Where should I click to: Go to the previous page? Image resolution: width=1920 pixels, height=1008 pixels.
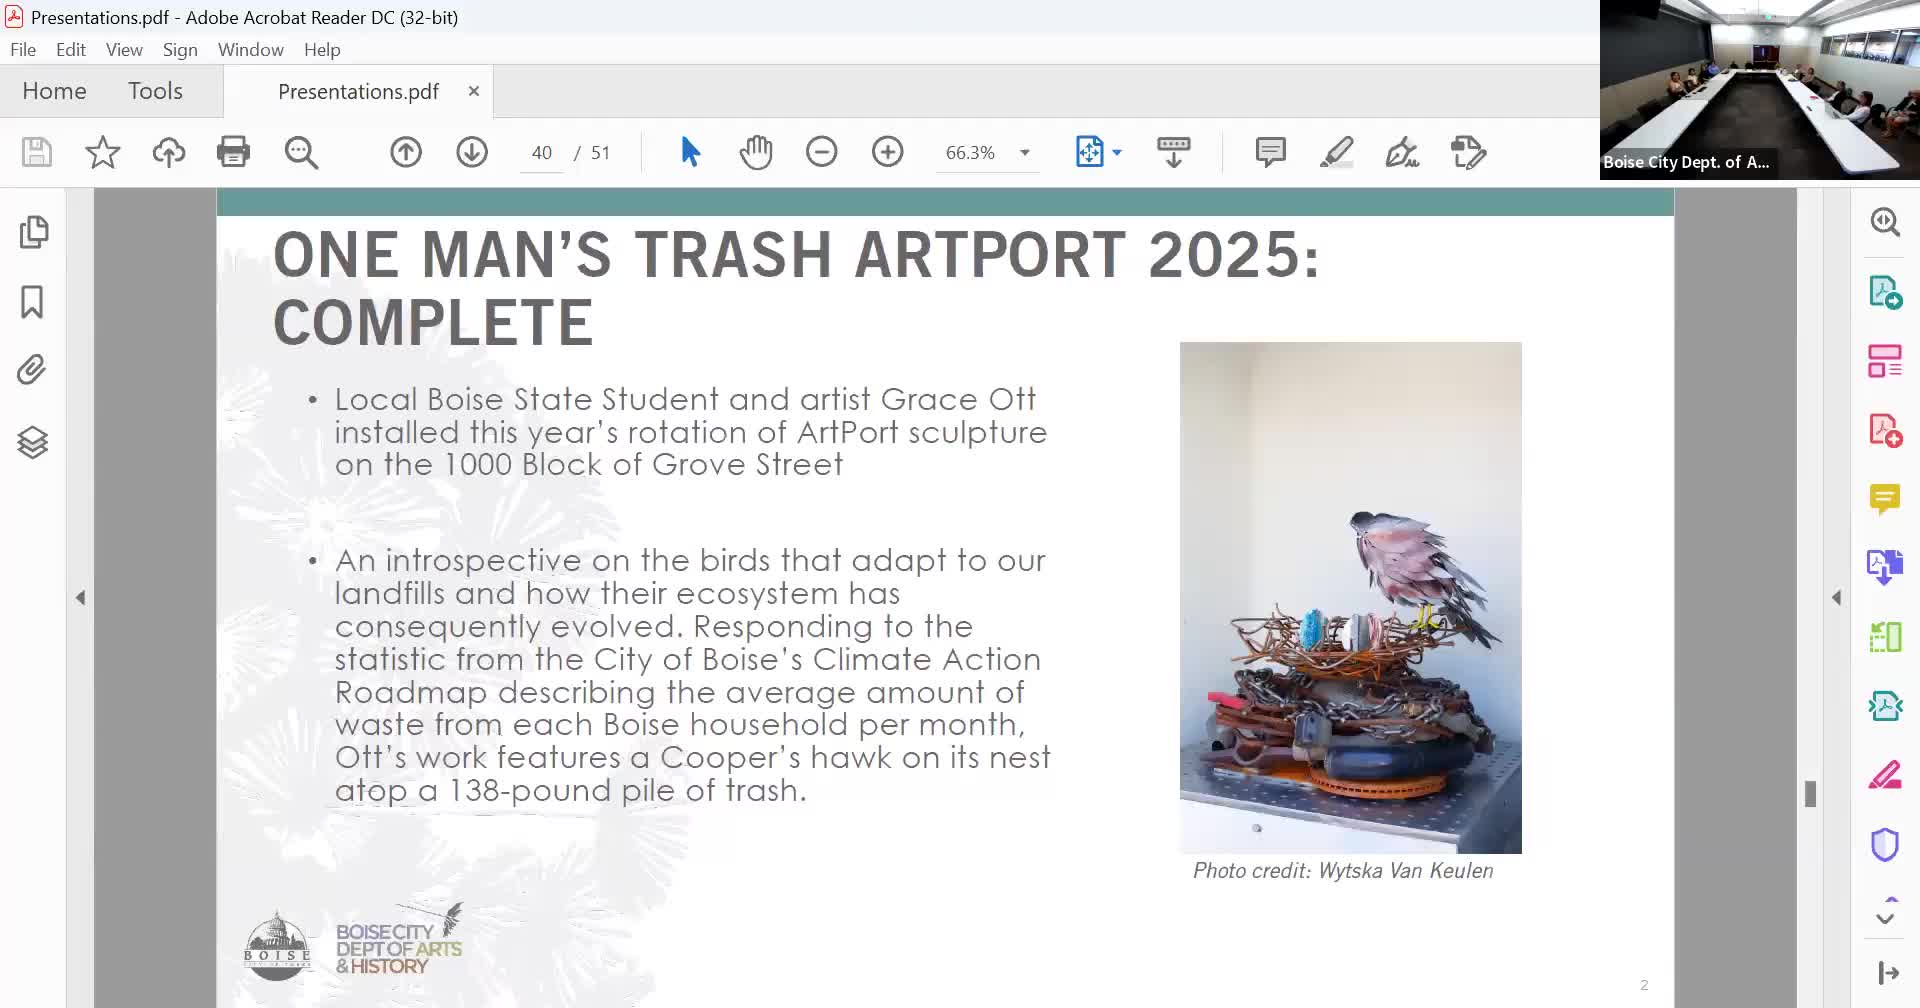(406, 152)
